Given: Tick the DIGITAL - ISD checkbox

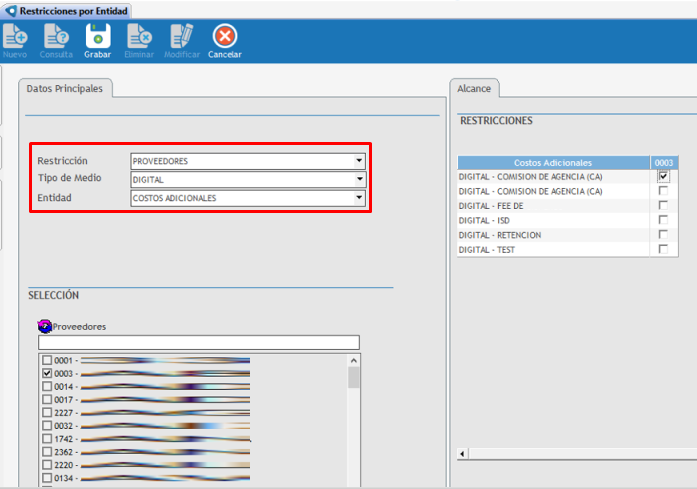Looking at the screenshot, I should (663, 220).
